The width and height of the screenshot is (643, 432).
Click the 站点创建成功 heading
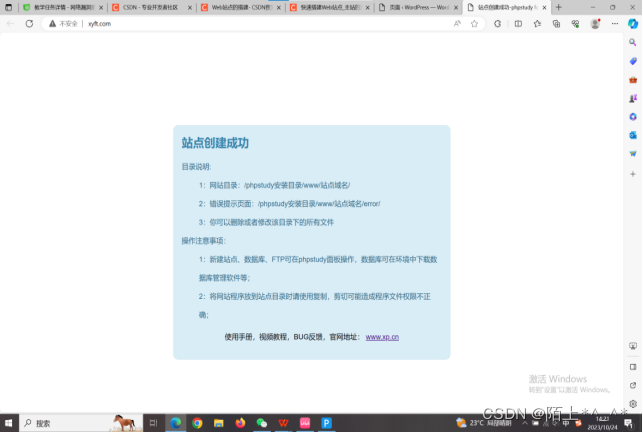coord(215,143)
